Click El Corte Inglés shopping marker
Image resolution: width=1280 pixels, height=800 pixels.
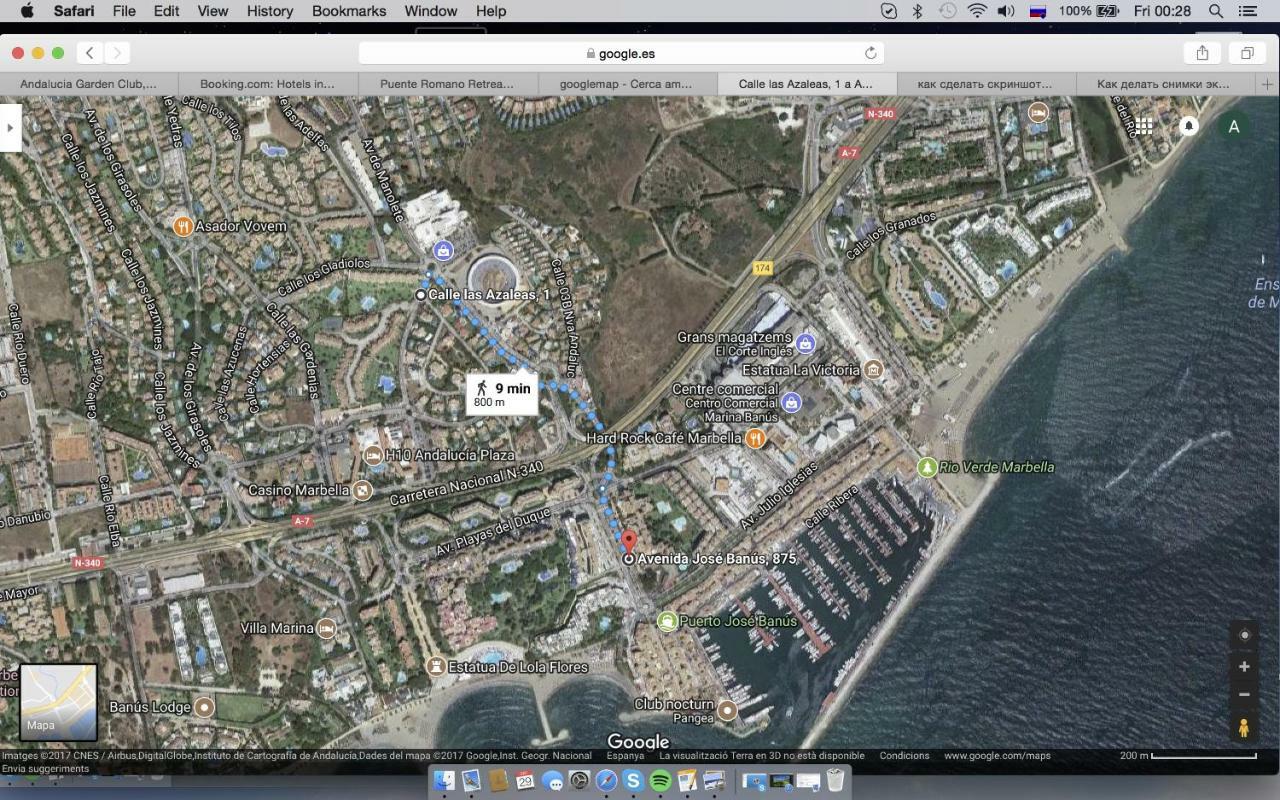(x=806, y=344)
